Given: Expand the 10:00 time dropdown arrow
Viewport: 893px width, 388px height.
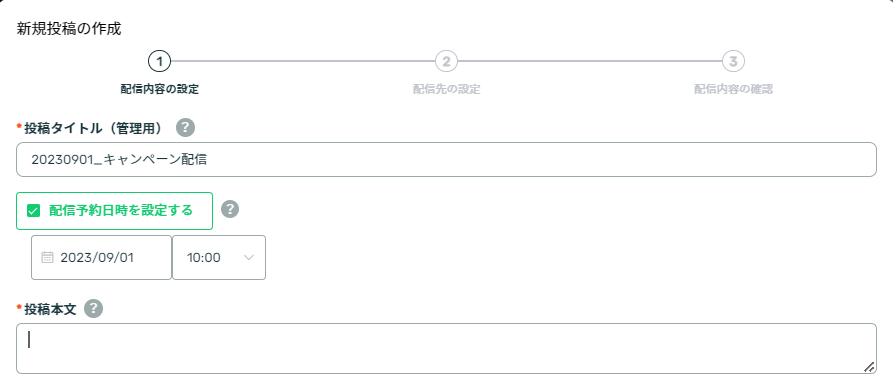Looking at the screenshot, I should (248, 258).
